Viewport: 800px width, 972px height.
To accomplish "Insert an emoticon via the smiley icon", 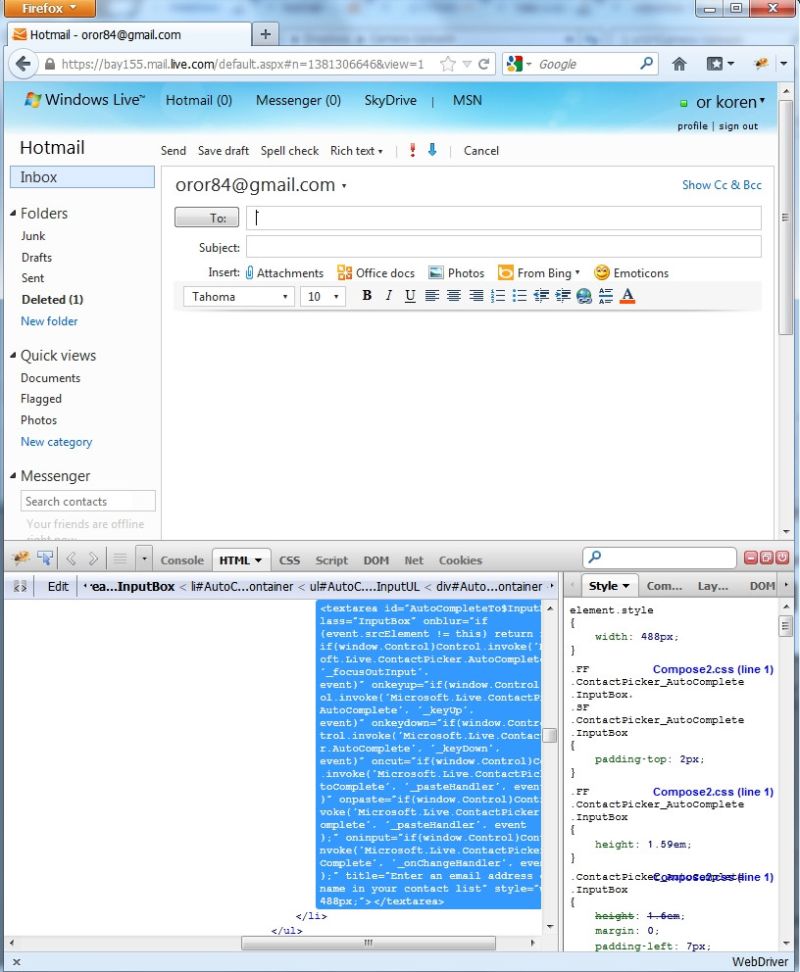I will 601,272.
